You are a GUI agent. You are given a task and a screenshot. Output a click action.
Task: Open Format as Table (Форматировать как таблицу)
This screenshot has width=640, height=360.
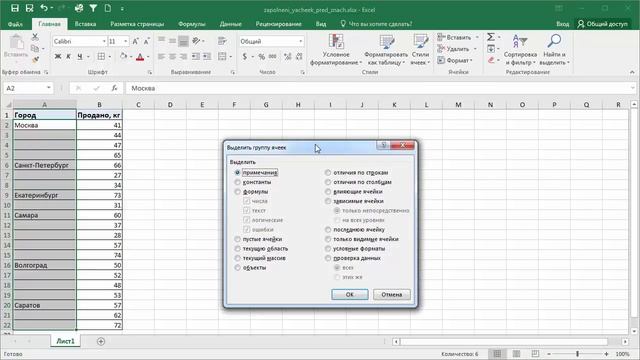tap(386, 49)
